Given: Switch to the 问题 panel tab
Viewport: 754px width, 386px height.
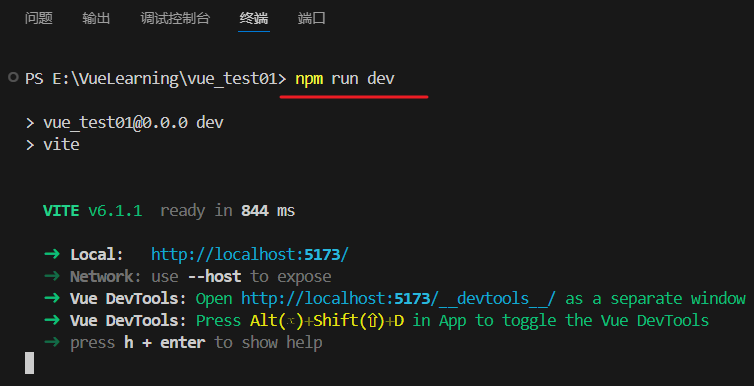Looking at the screenshot, I should 38,18.
